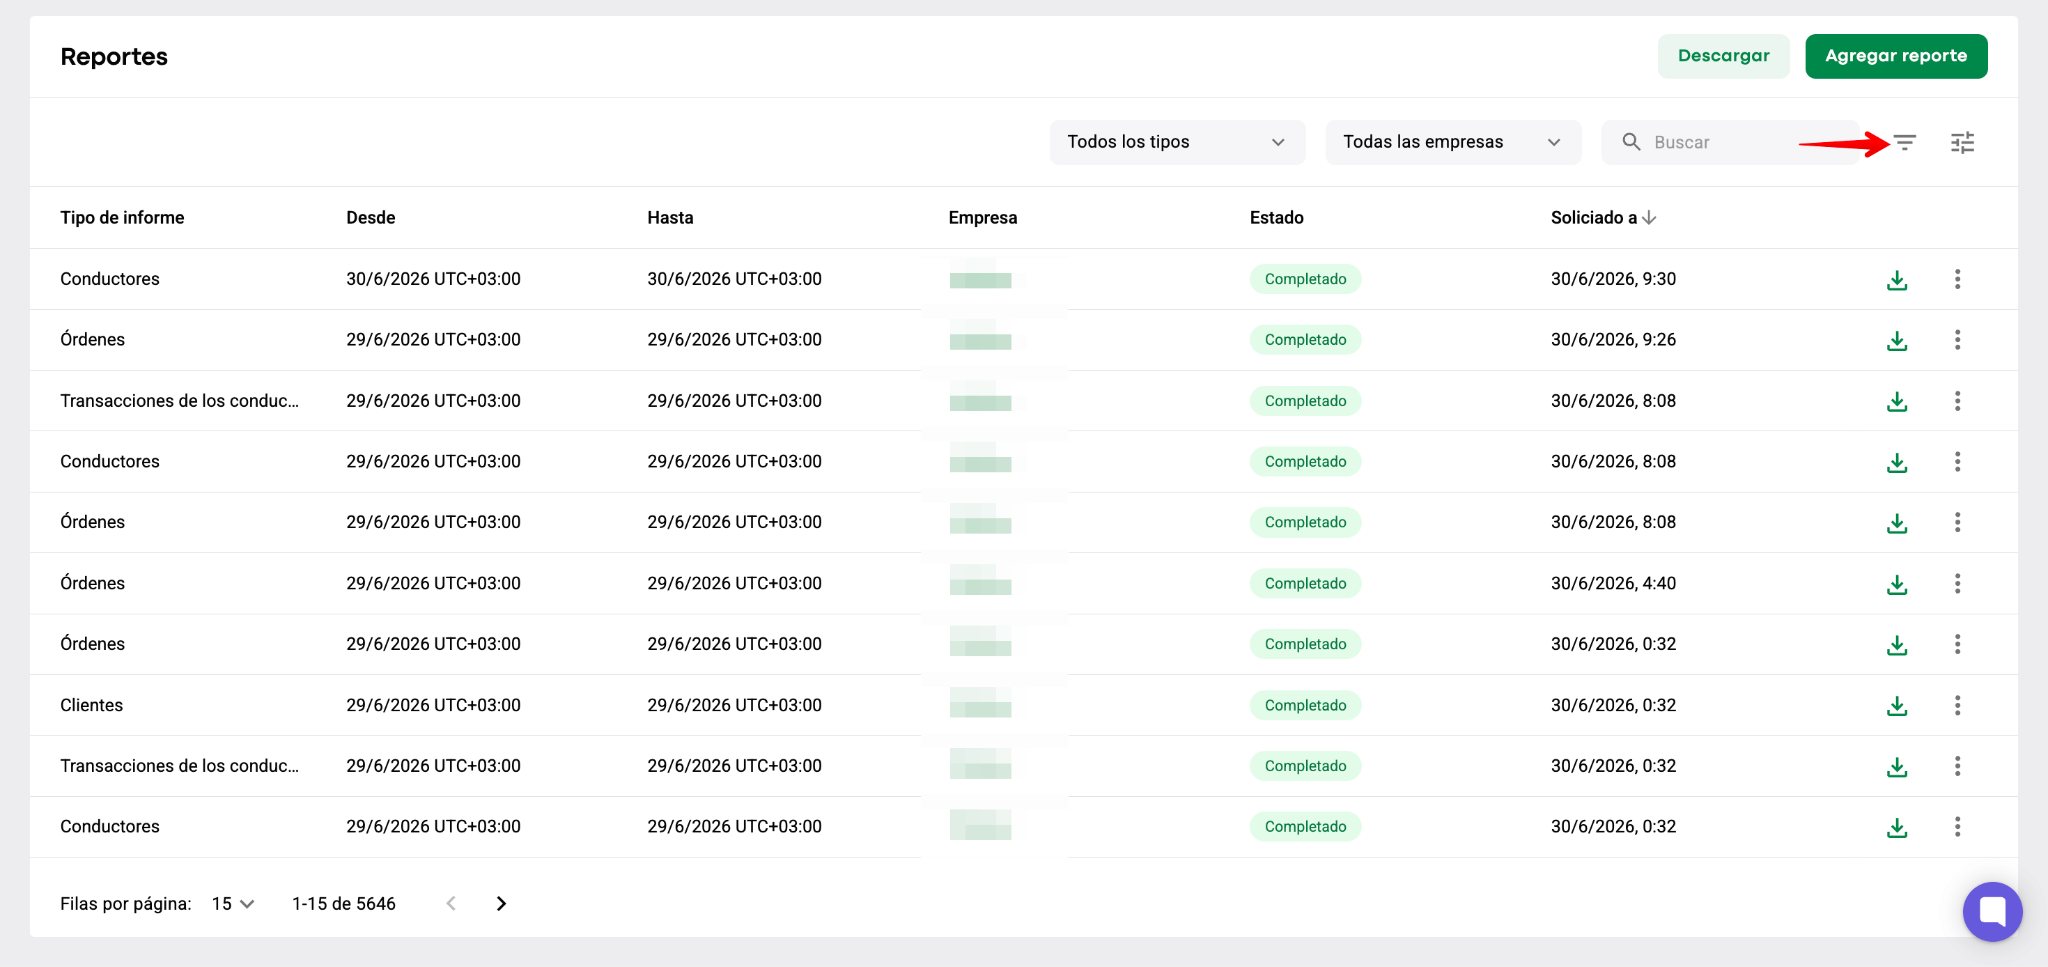Click the '30/6/2026, 4:40' requested time
Screen dimensions: 2048x967
click(1613, 583)
